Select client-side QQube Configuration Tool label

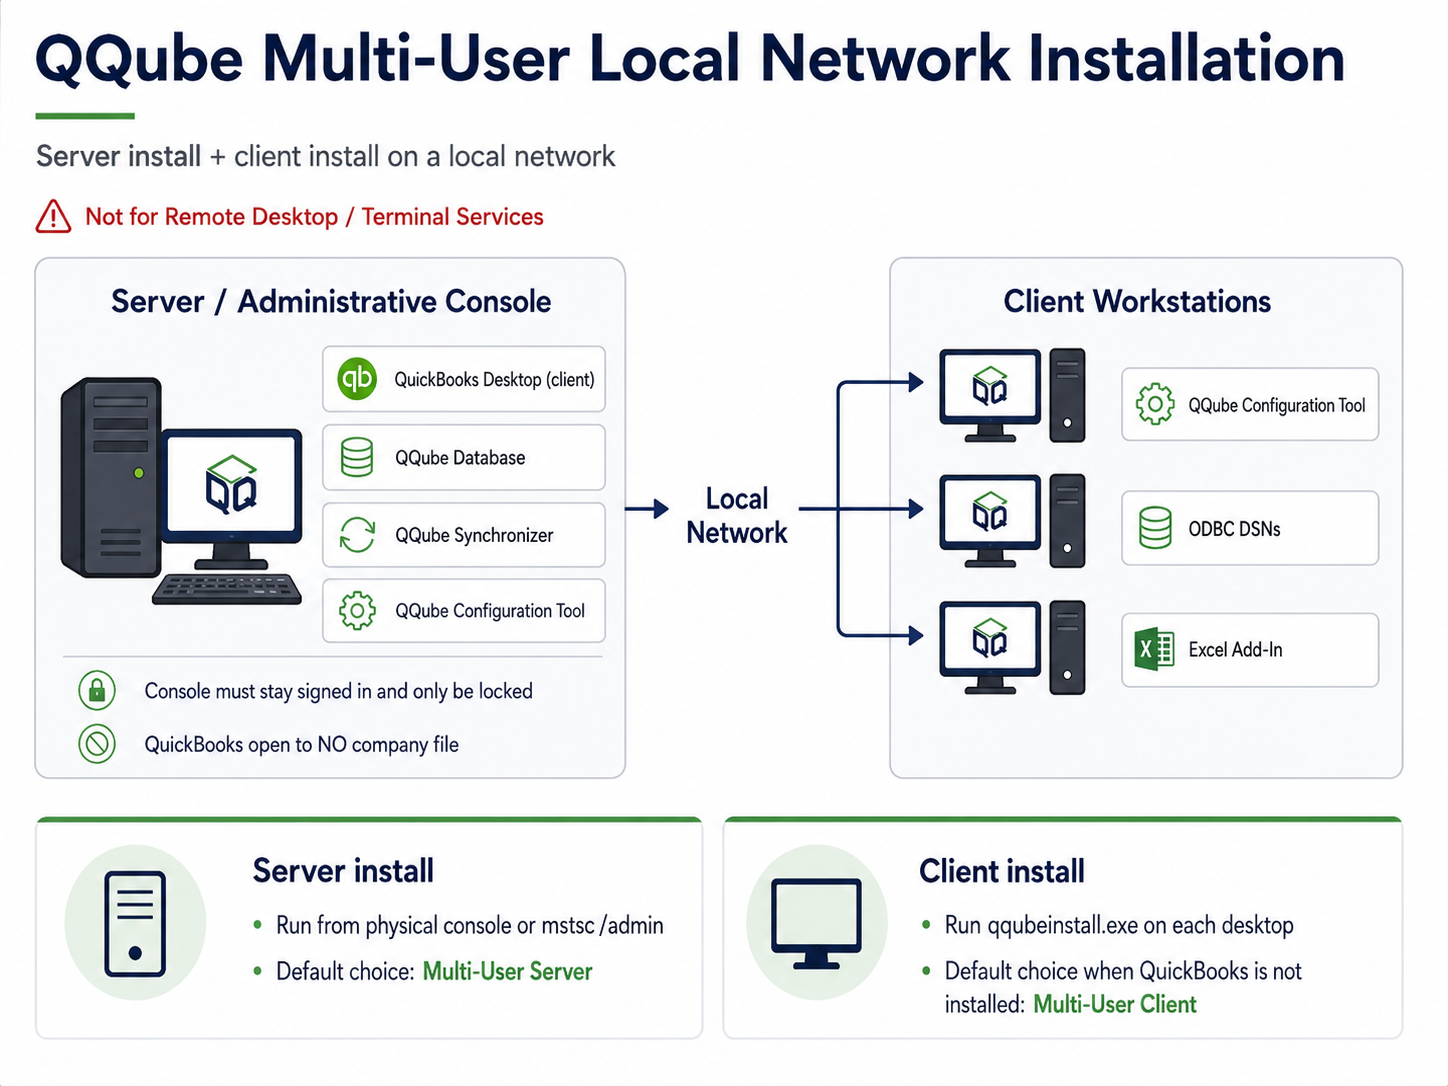click(x=1277, y=405)
